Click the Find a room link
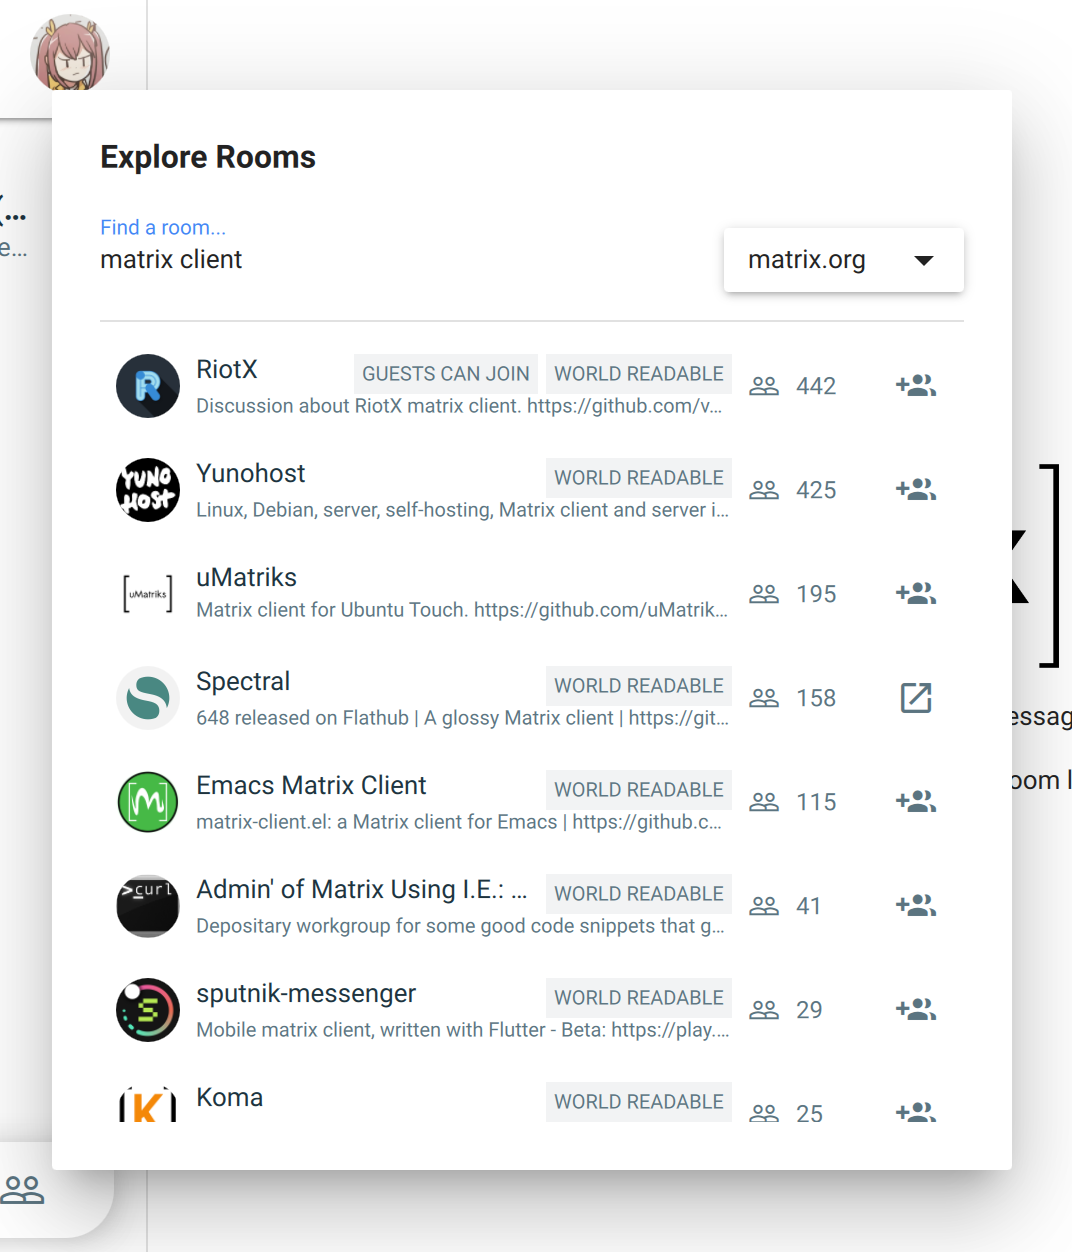This screenshot has width=1072, height=1252. click(162, 227)
